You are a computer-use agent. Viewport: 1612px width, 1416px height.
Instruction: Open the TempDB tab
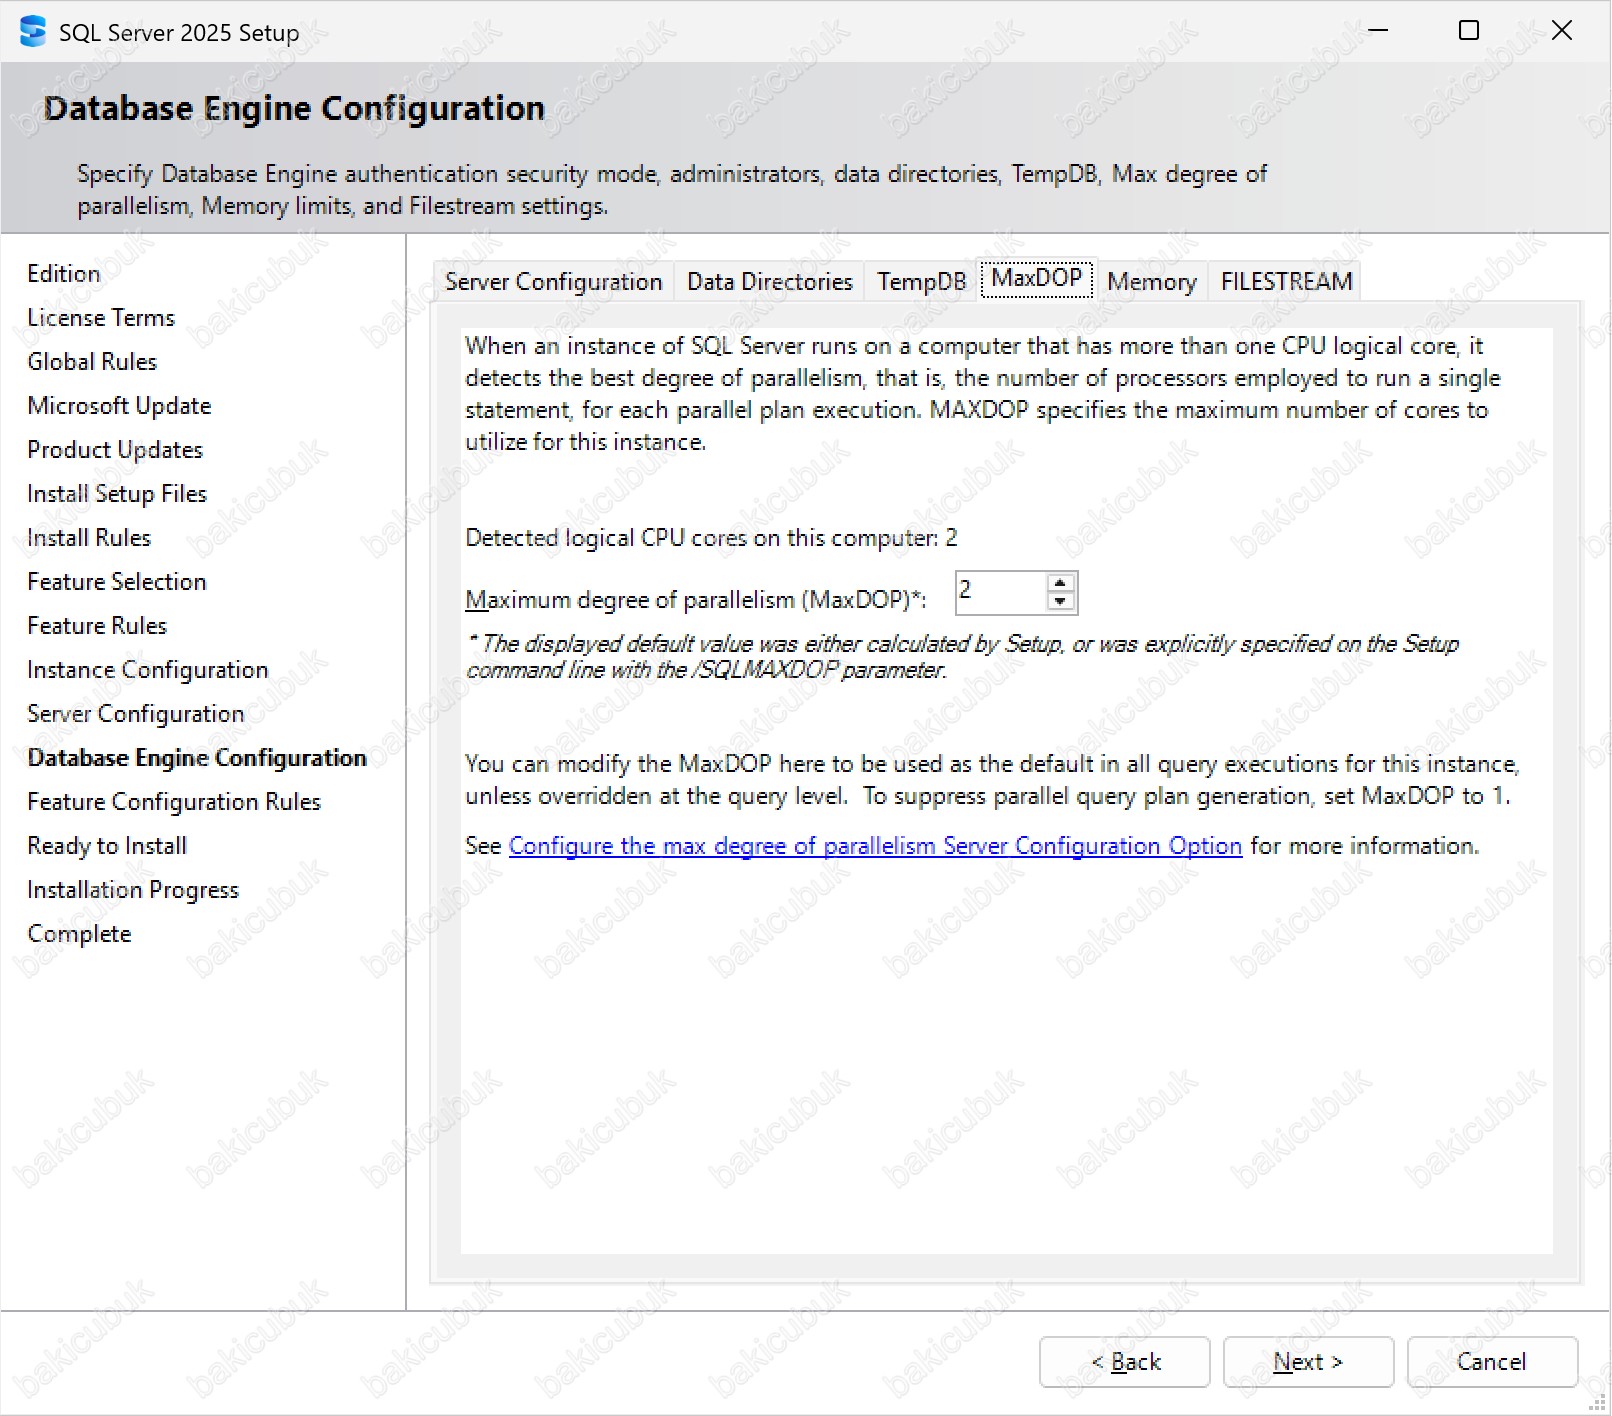point(922,282)
